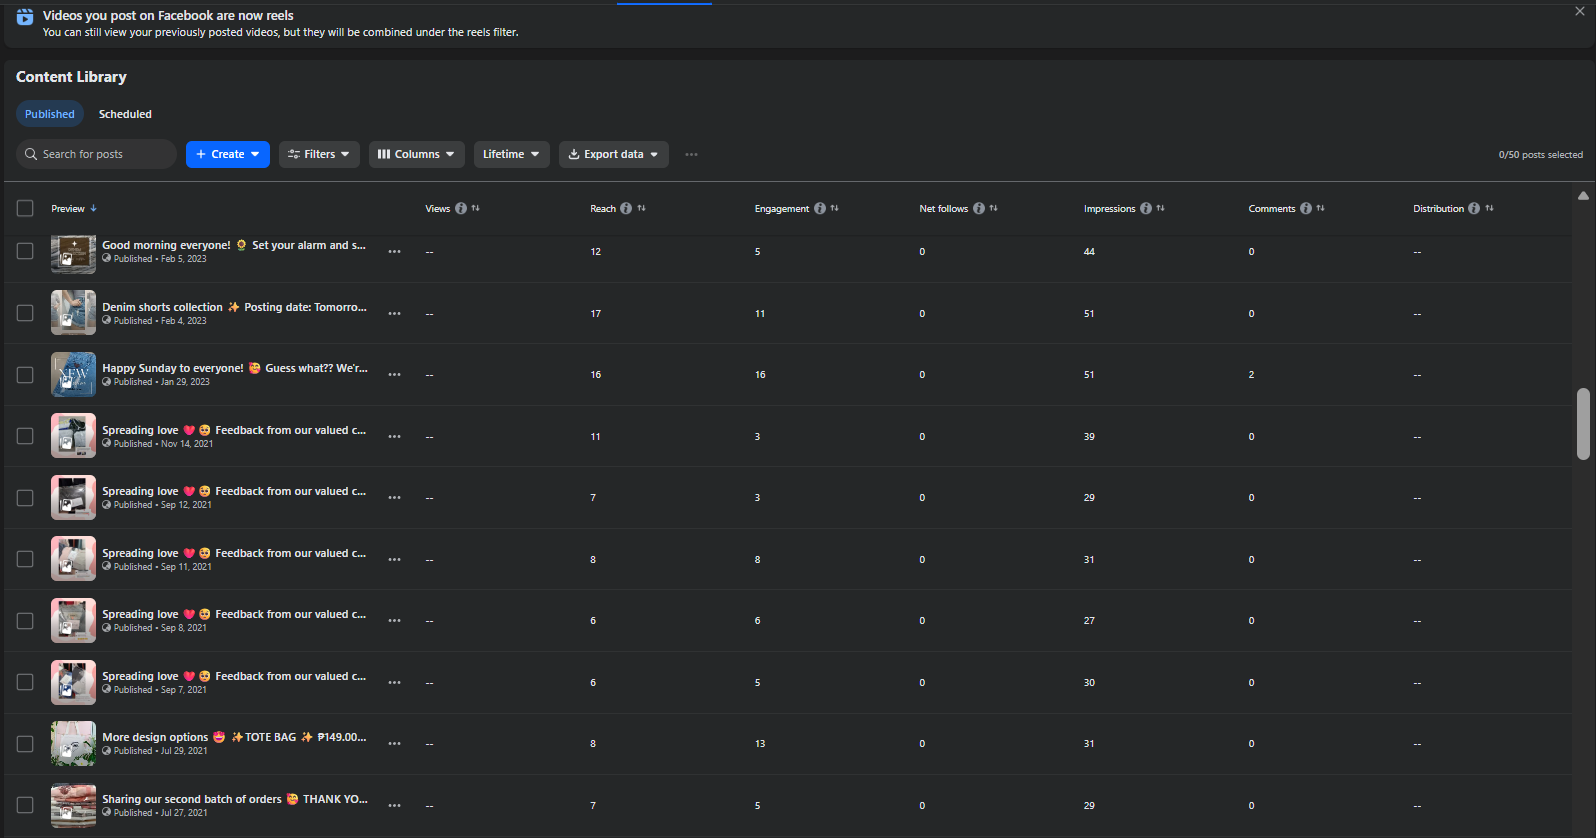Click the Views column info icon
This screenshot has width=1596, height=838.
(x=461, y=209)
